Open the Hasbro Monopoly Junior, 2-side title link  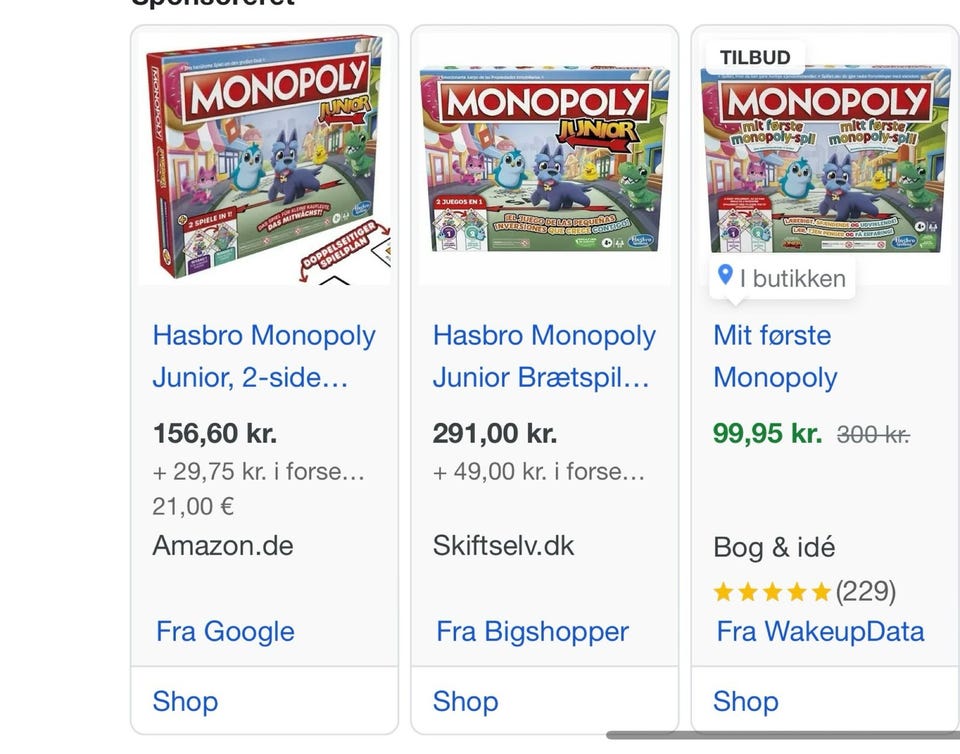coord(264,356)
